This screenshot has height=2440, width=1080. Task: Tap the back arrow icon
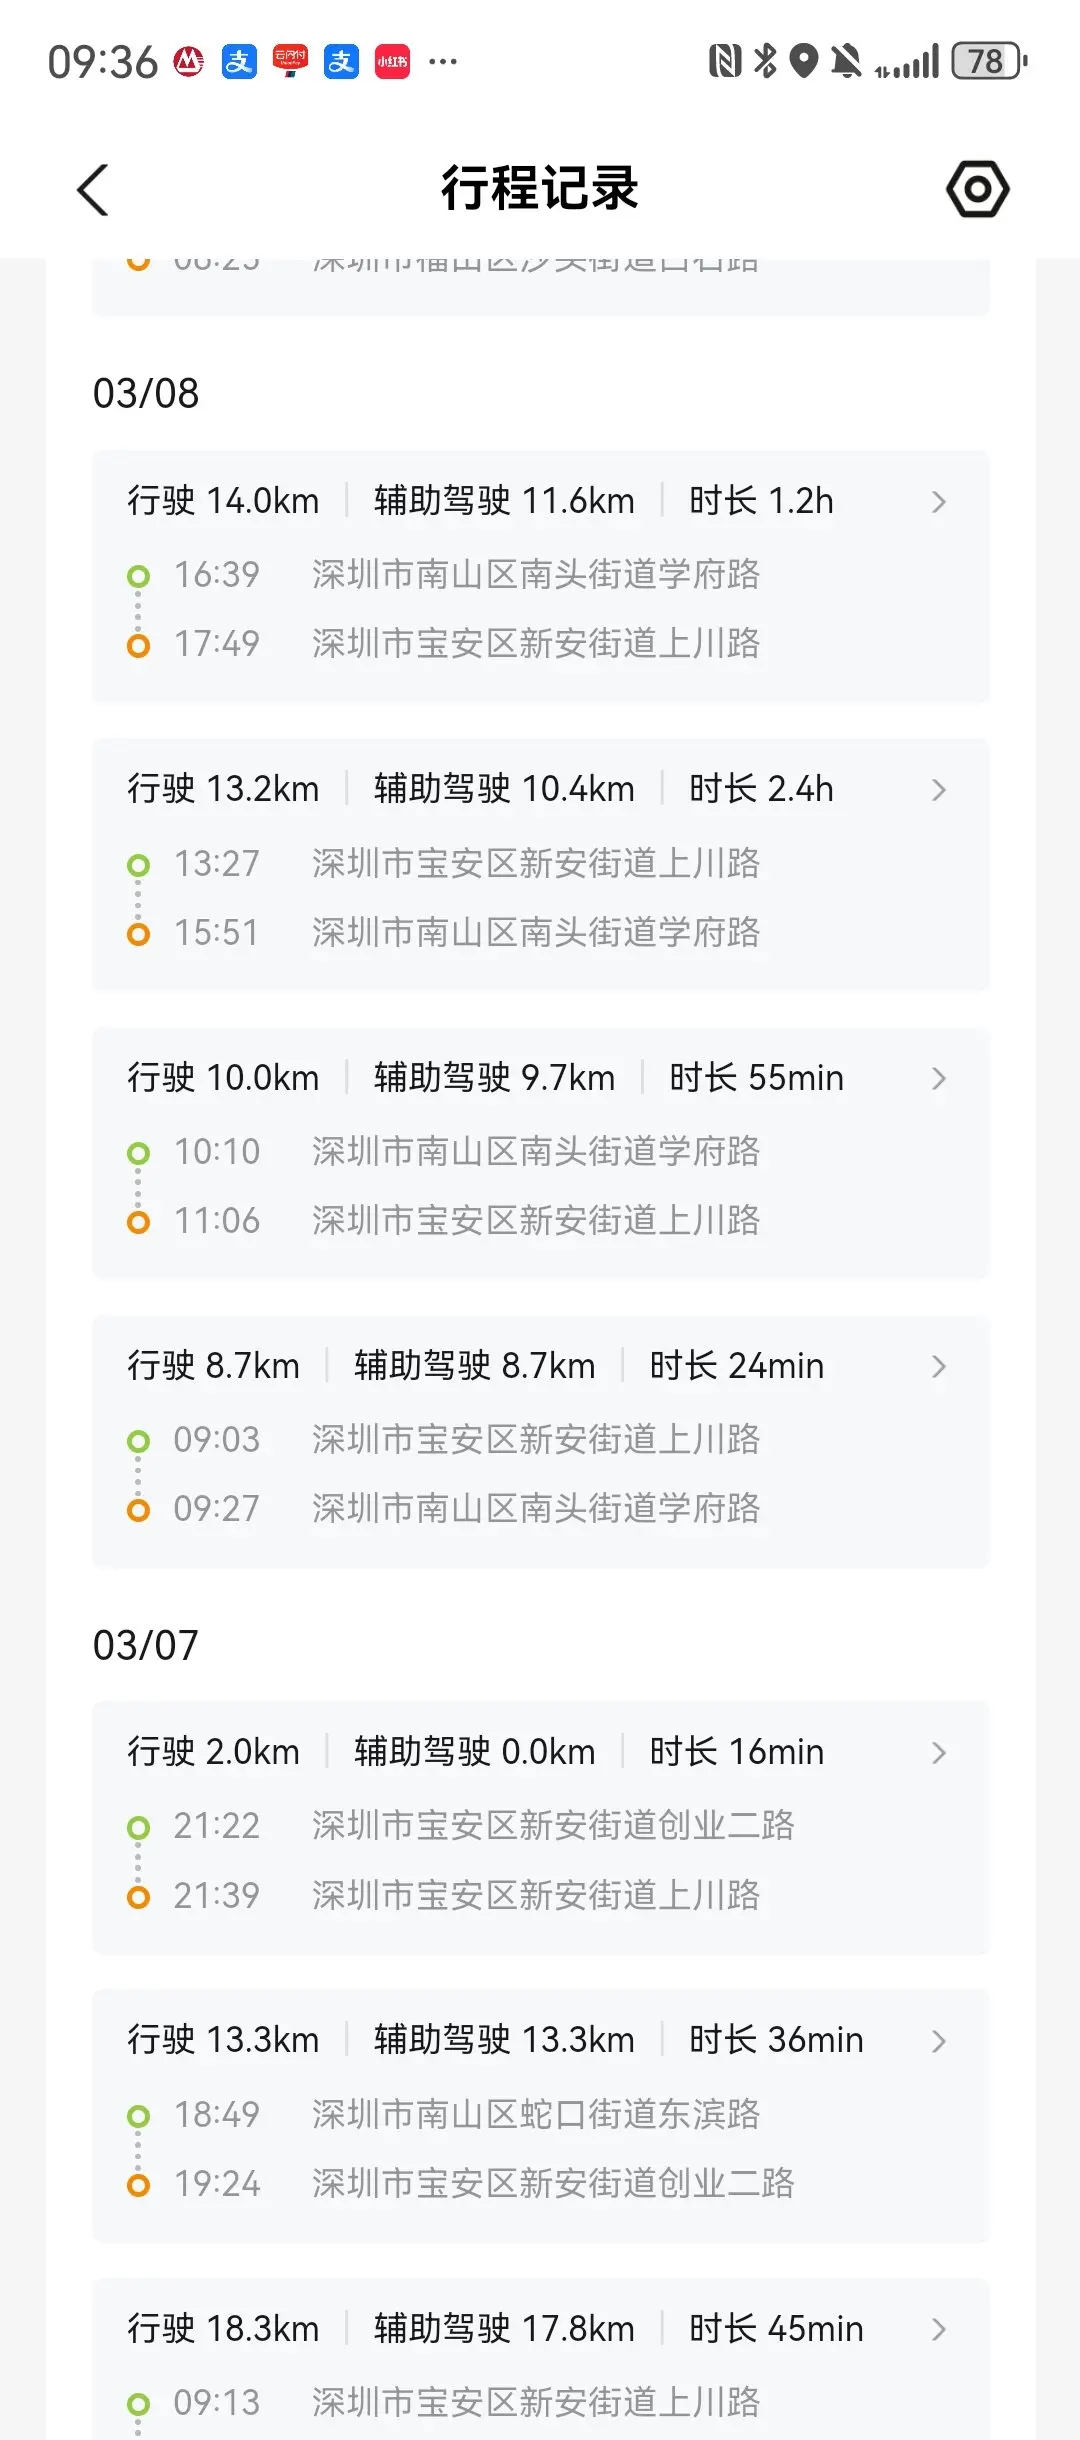93,190
